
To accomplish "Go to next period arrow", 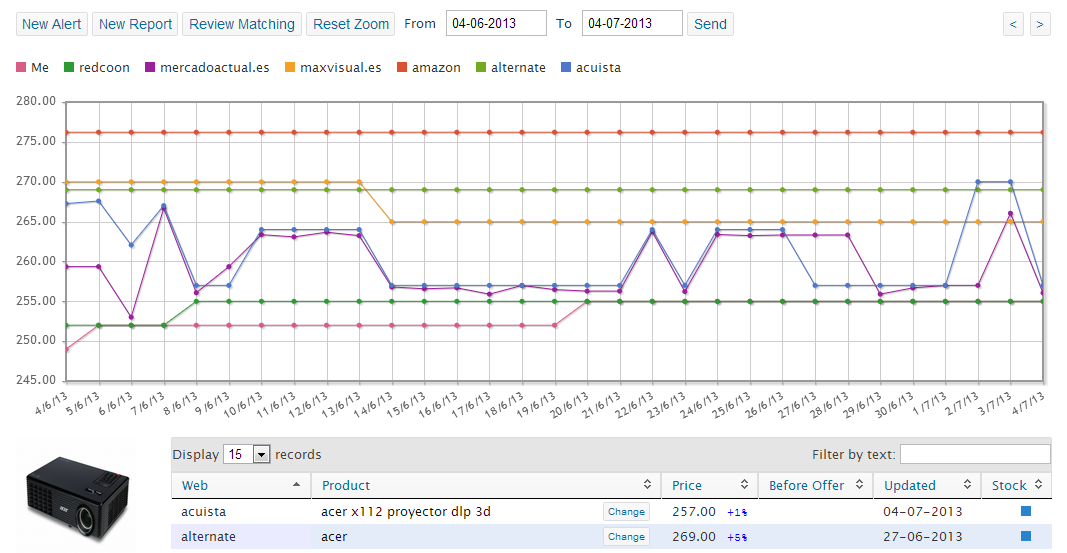I will tap(1040, 24).
